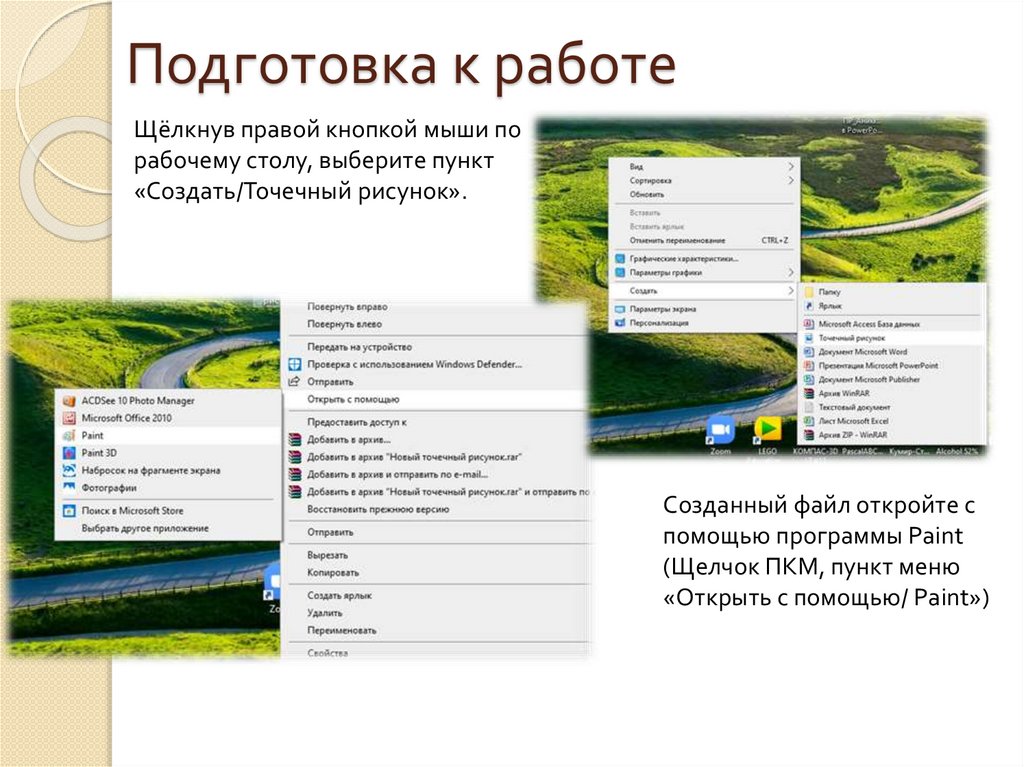Screen dimensions: 1024x767
Task: Click WinRAR icon of Добавить в архив и отправить по e-mail
Action: tap(295, 474)
